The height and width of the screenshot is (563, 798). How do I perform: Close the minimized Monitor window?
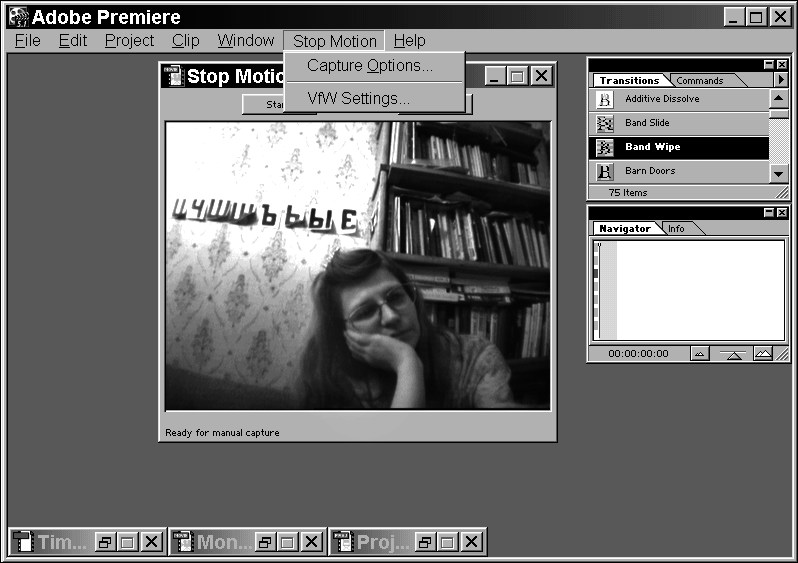(311, 542)
